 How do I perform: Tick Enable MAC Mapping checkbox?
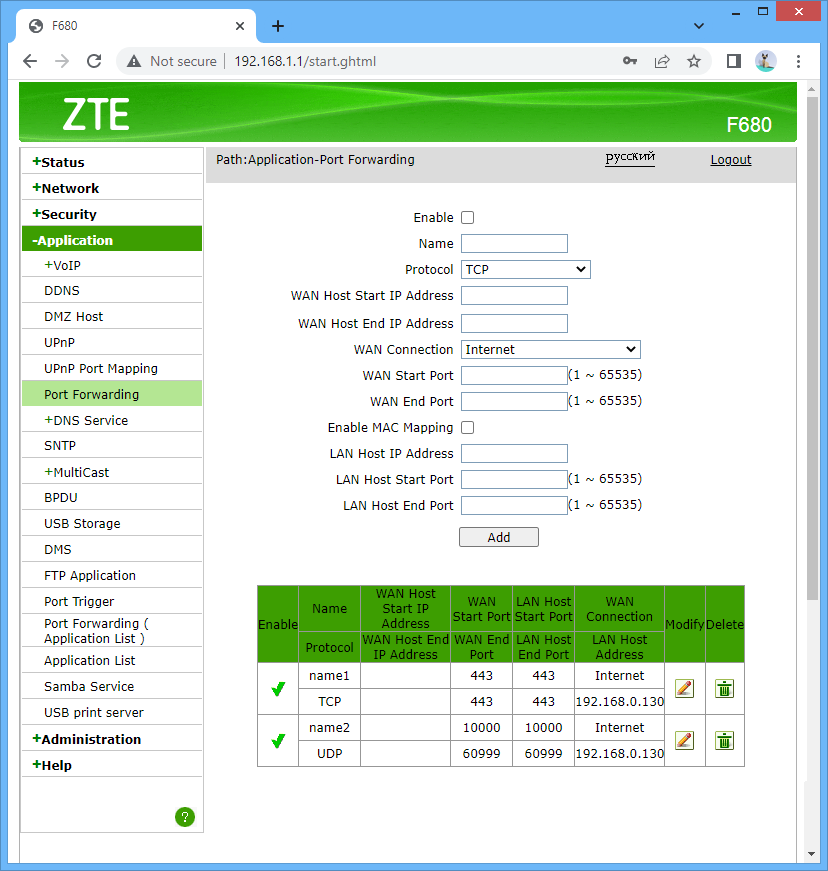pyautogui.click(x=468, y=428)
